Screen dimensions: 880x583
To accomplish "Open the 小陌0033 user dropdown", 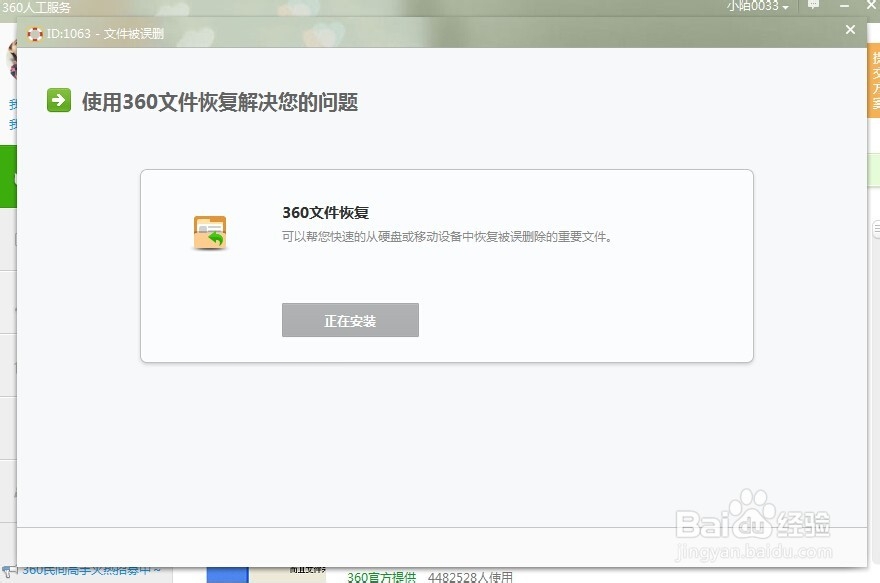I will click(758, 6).
